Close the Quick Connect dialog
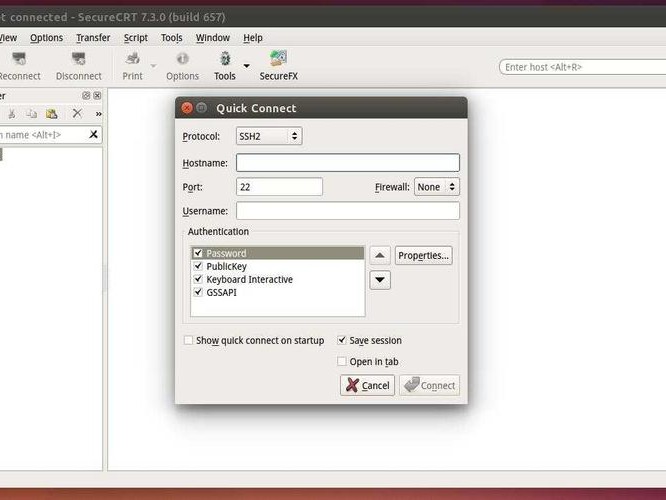The width and height of the screenshot is (666, 500). [186, 108]
